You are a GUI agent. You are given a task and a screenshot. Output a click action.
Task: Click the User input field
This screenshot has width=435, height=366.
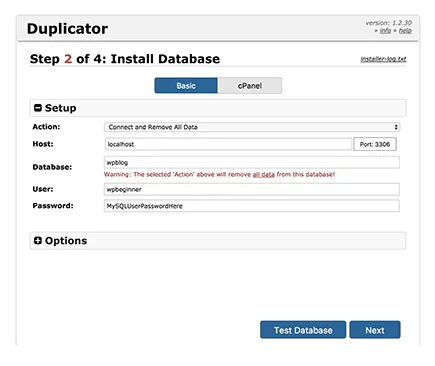tap(252, 189)
